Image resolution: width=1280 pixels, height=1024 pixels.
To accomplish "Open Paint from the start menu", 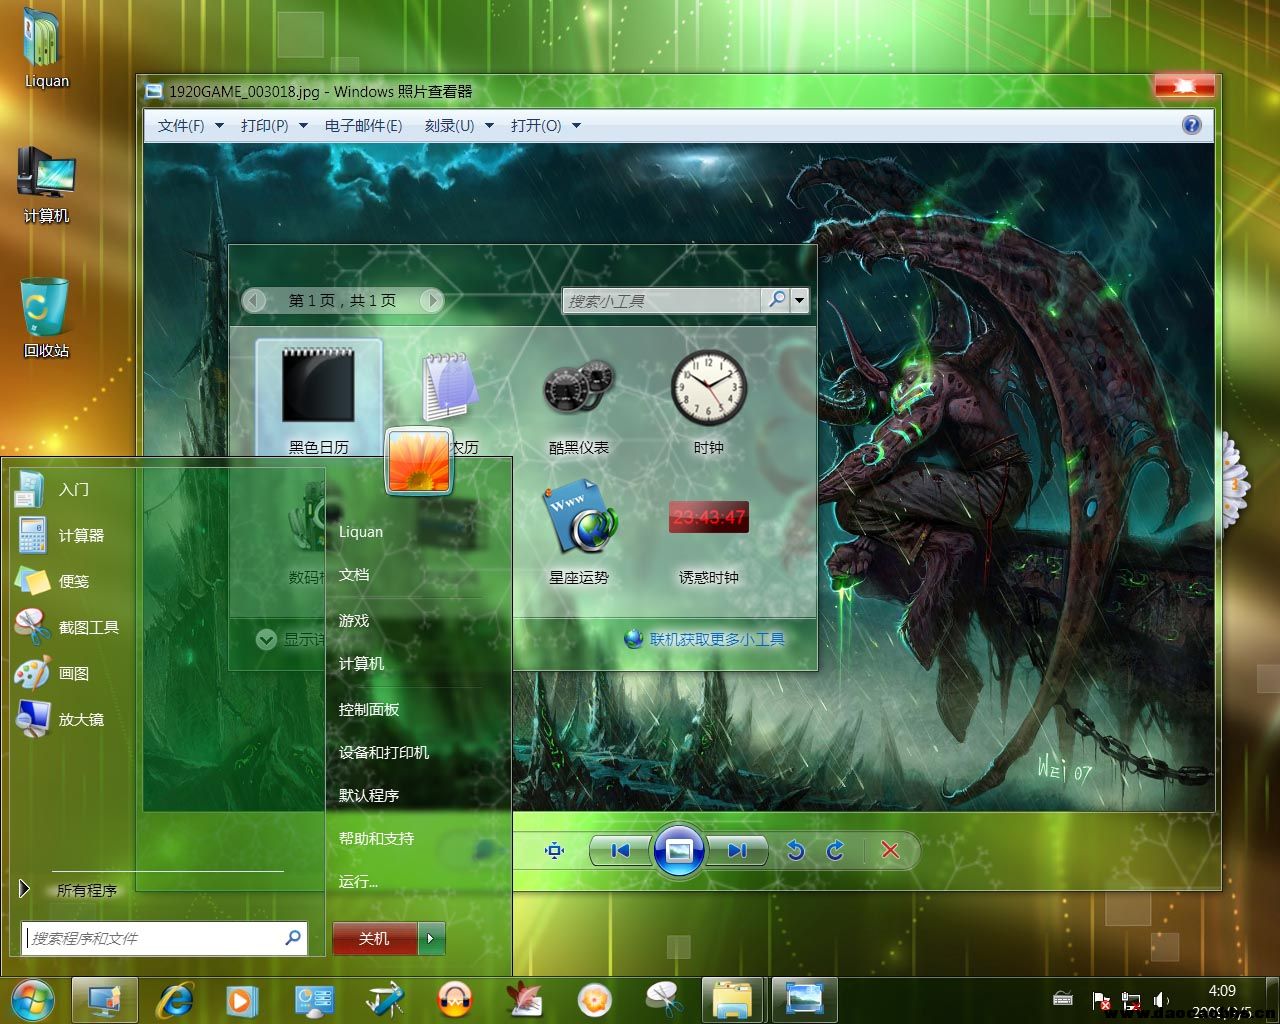I will click(x=73, y=673).
